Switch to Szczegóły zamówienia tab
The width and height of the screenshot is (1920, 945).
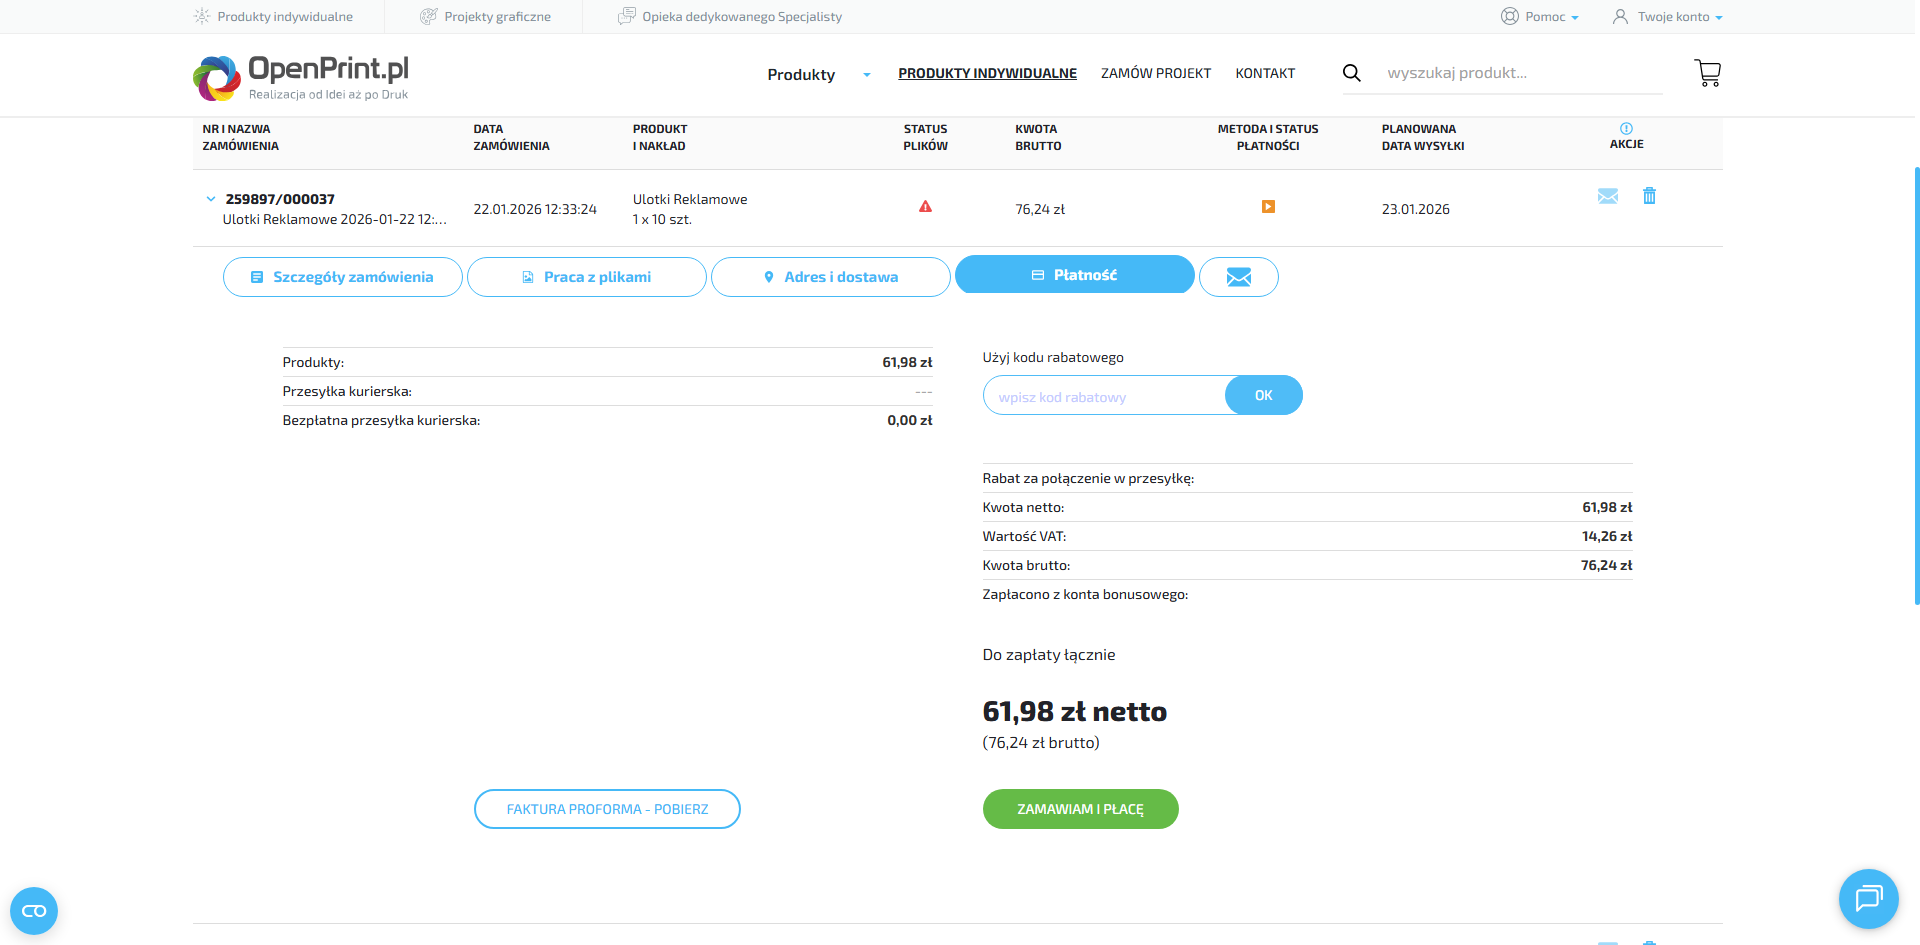342,277
